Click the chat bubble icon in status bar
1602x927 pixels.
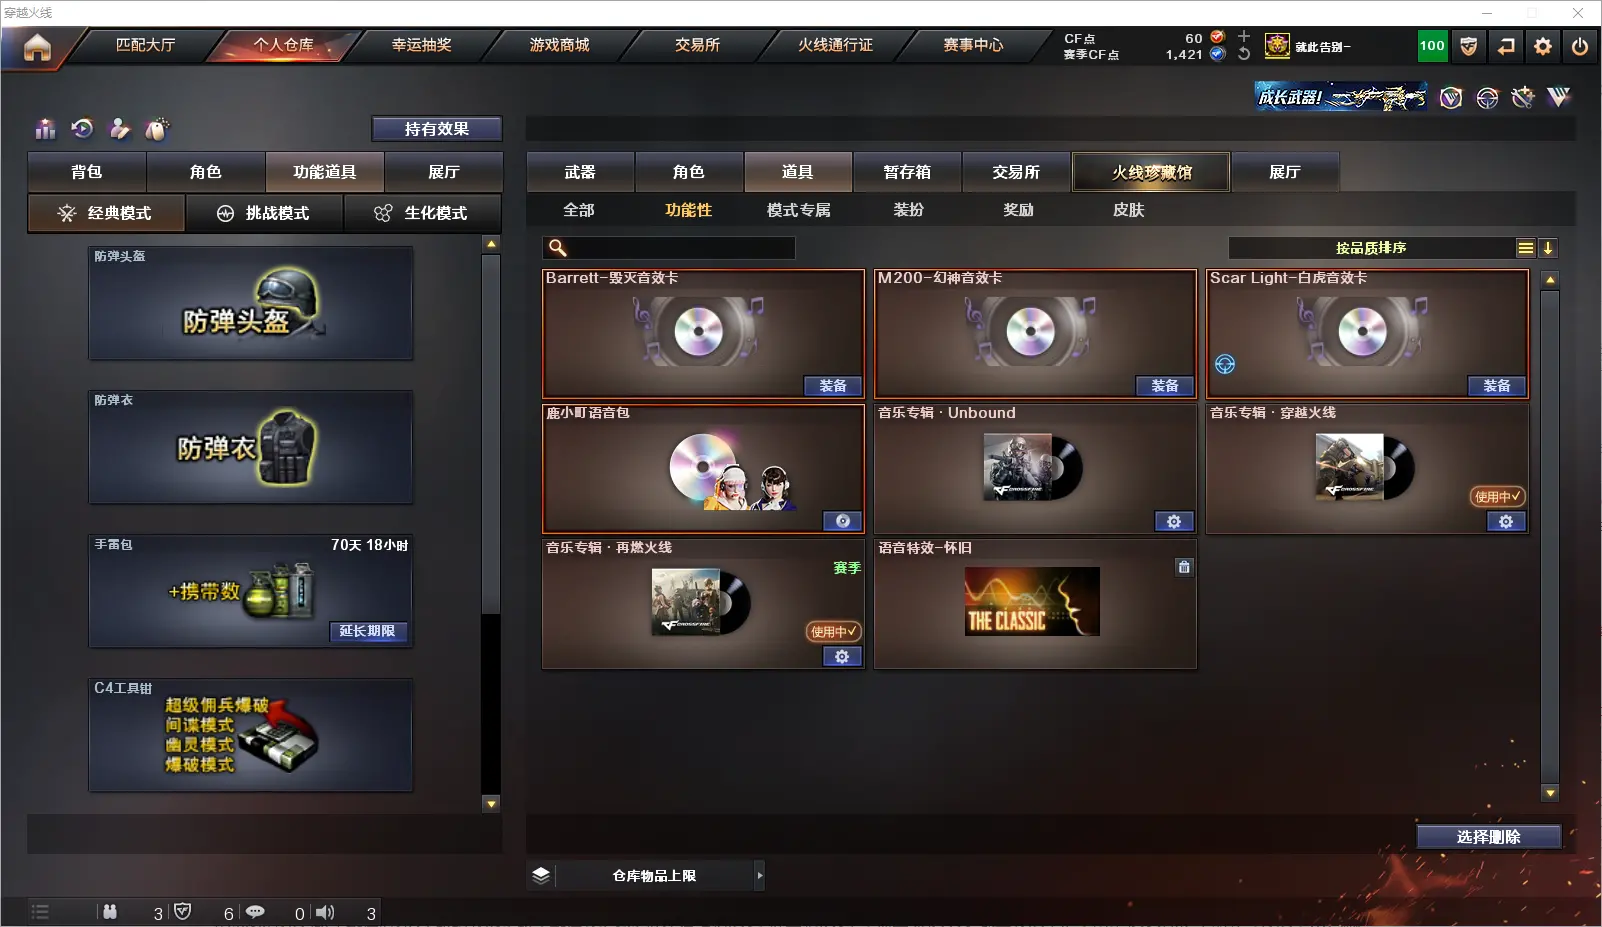255,912
